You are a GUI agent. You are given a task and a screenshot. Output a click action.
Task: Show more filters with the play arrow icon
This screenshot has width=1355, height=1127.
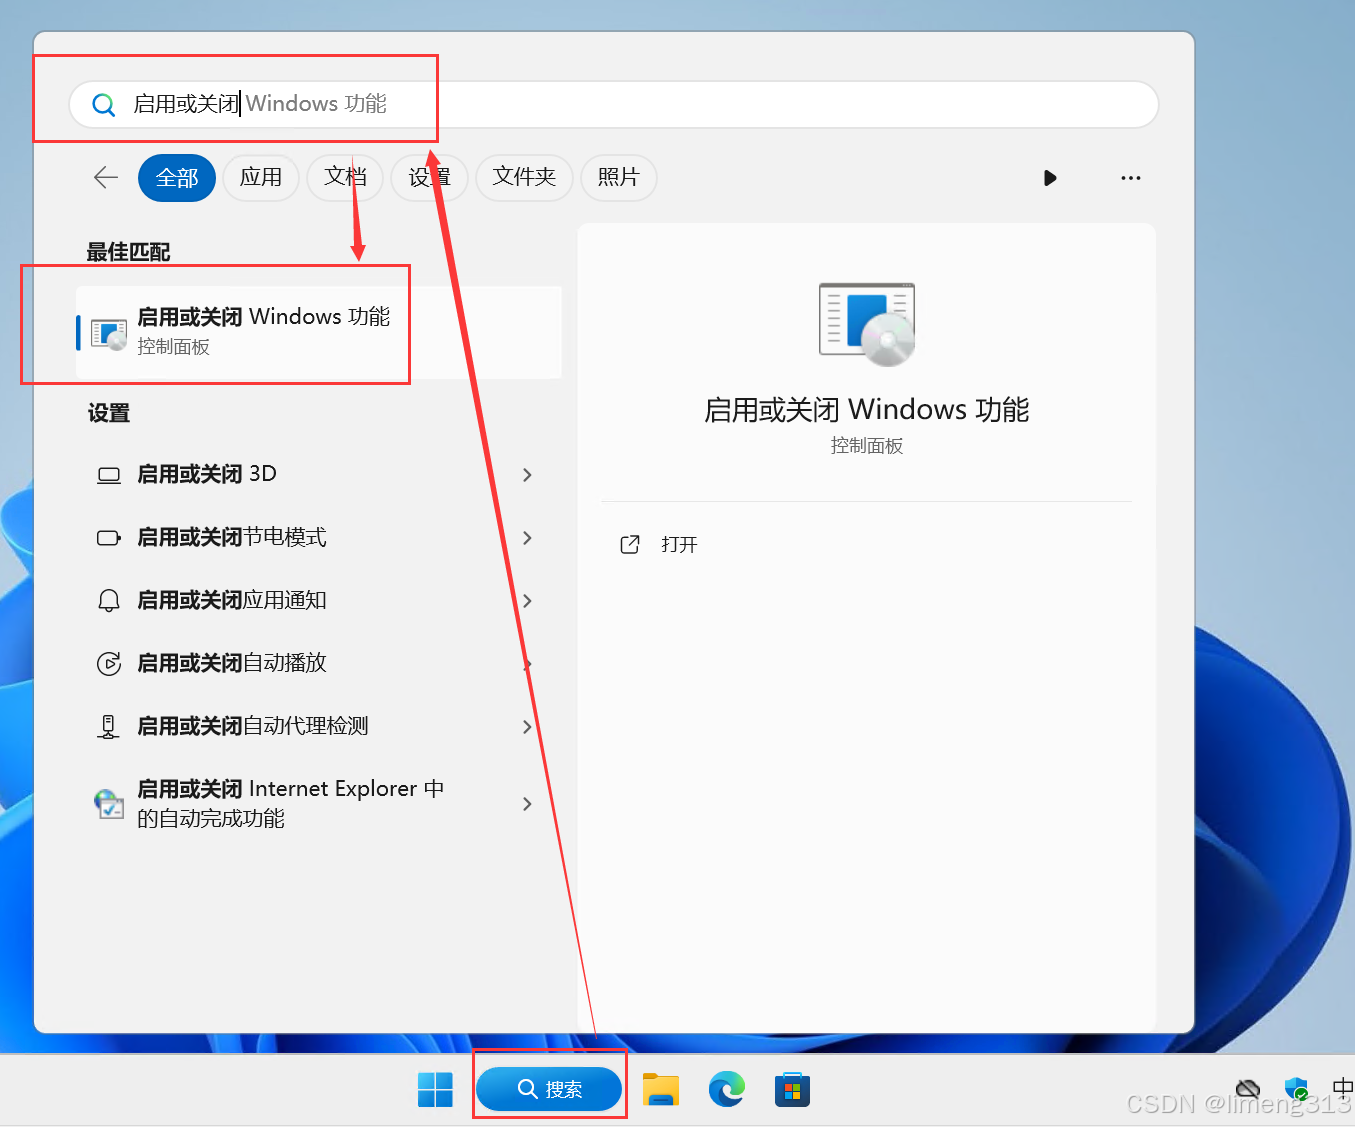click(x=1050, y=178)
